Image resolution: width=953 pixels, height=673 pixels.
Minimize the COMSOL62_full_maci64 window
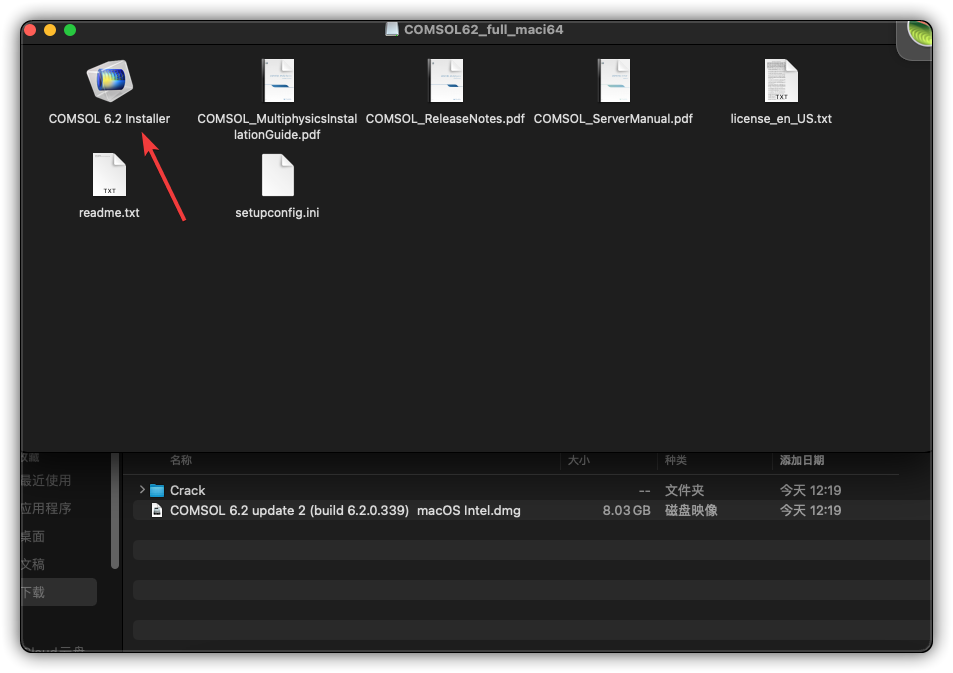point(50,30)
